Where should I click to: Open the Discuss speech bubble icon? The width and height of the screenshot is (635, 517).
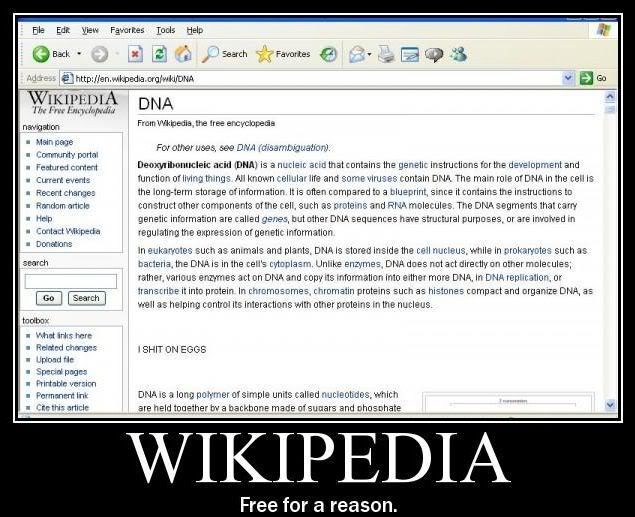point(434,55)
